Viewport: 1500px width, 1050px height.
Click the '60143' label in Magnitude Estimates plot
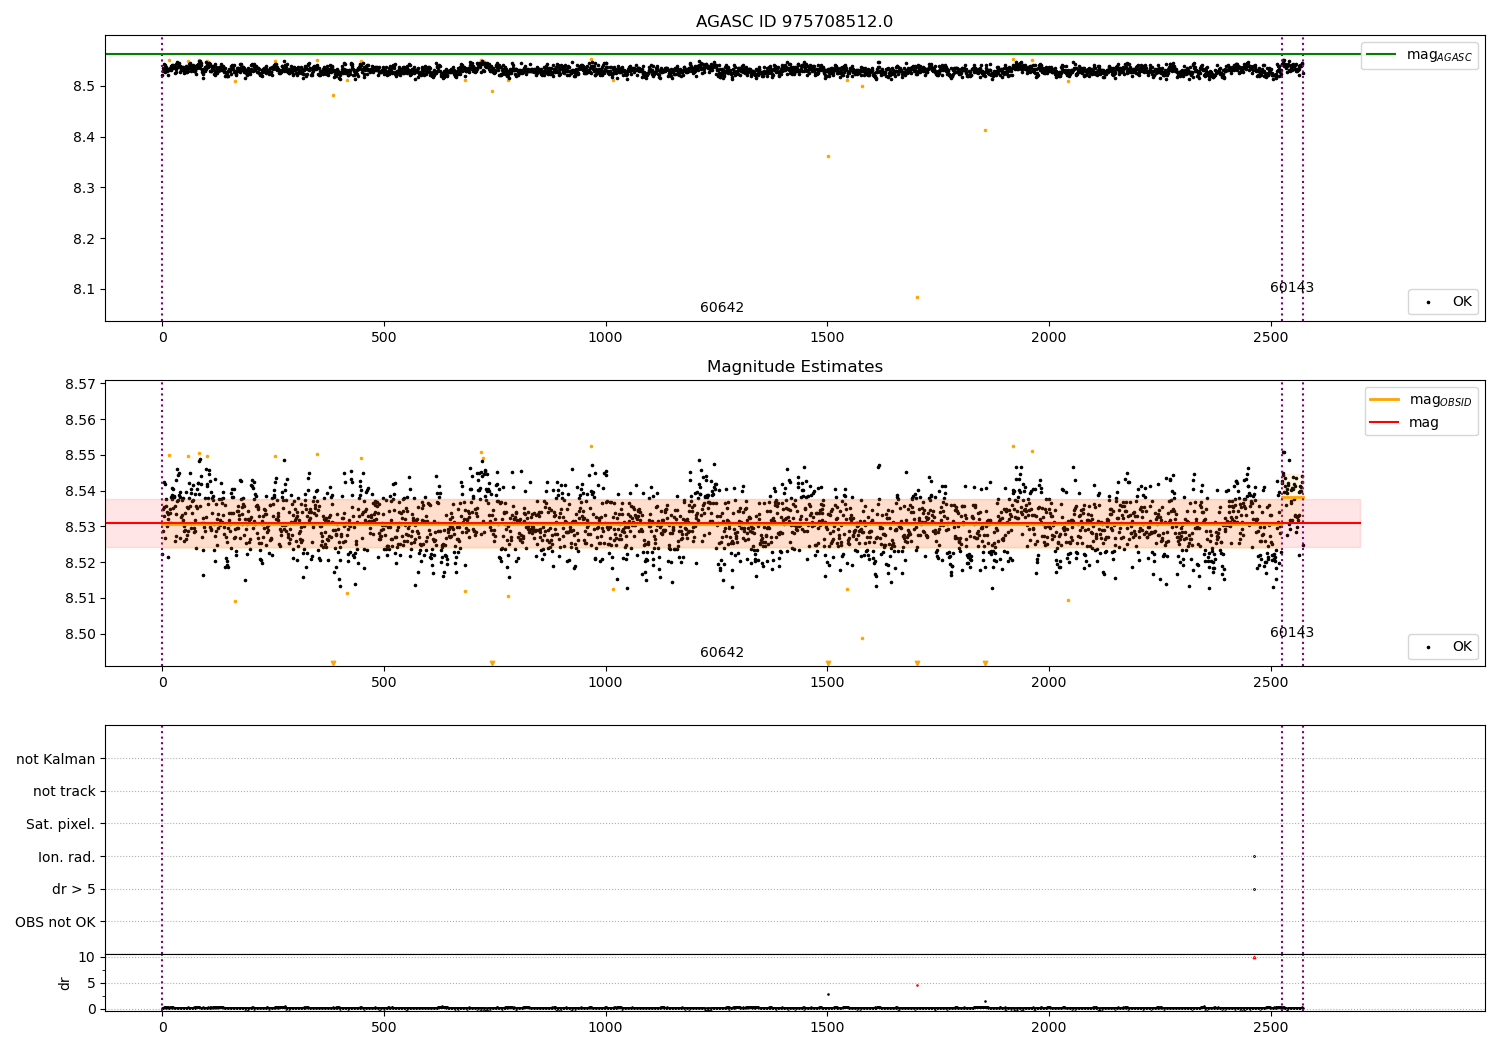[x=1292, y=633]
